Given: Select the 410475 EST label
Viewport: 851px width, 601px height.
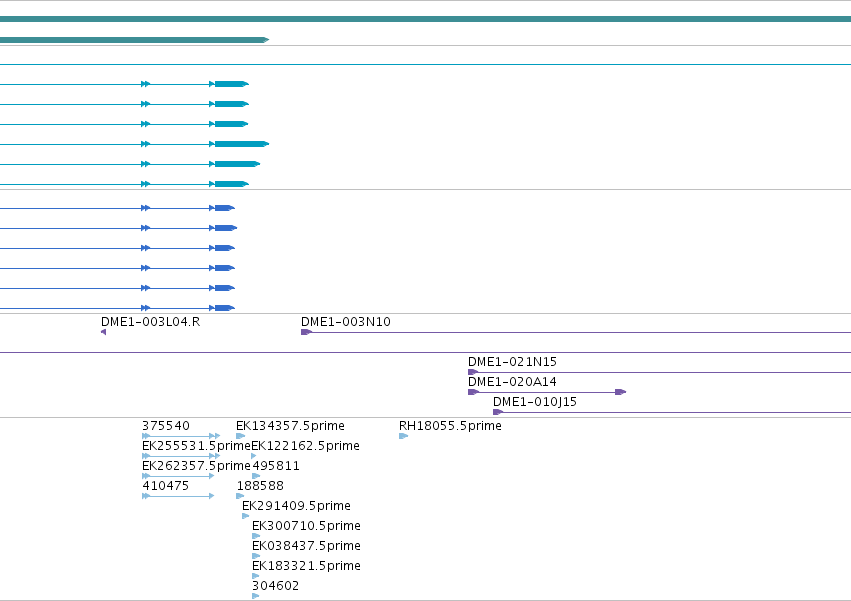Looking at the screenshot, I should coord(166,485).
